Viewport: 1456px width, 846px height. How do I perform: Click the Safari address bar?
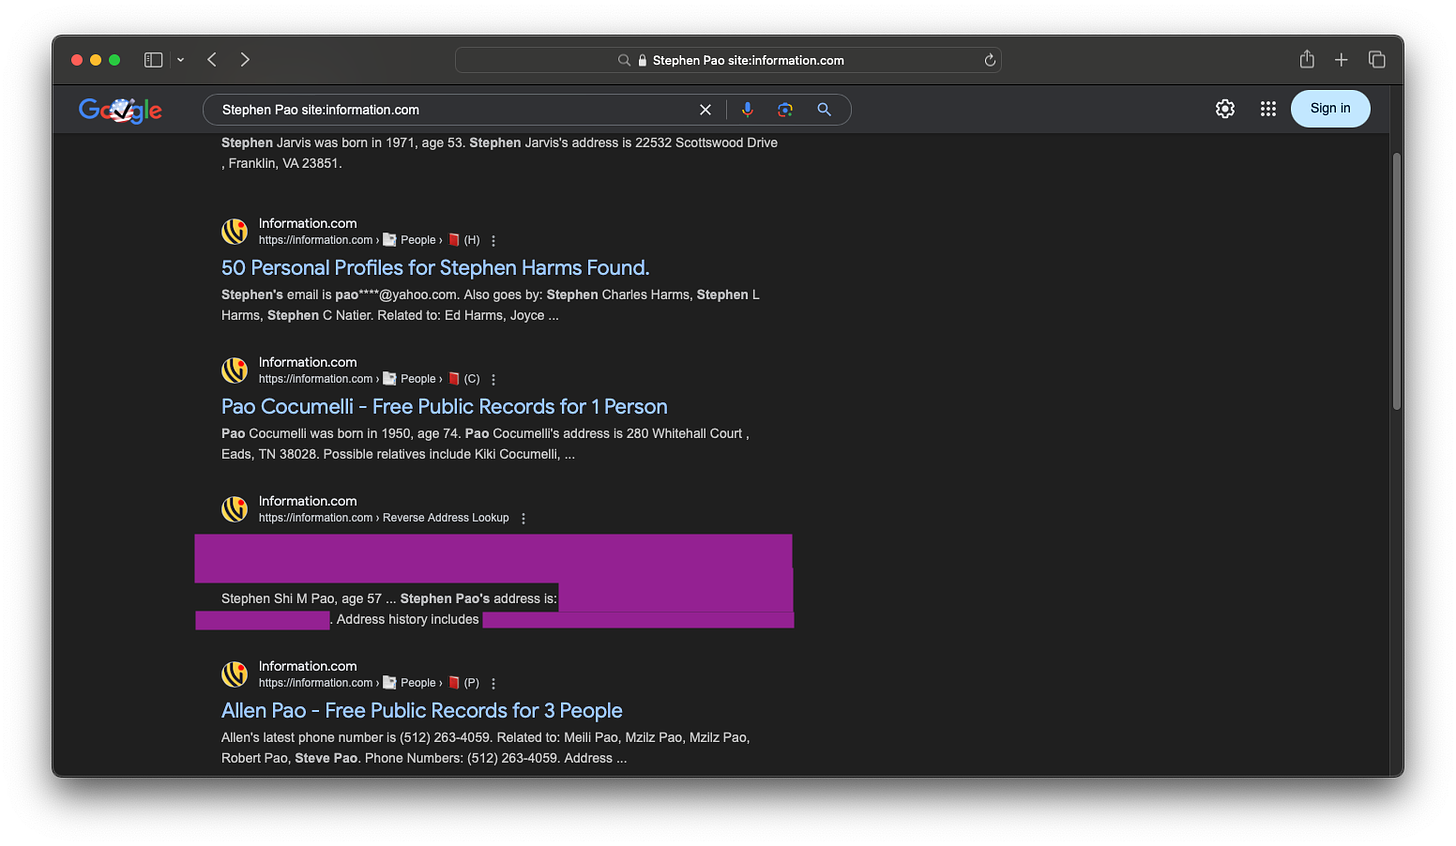(x=728, y=60)
